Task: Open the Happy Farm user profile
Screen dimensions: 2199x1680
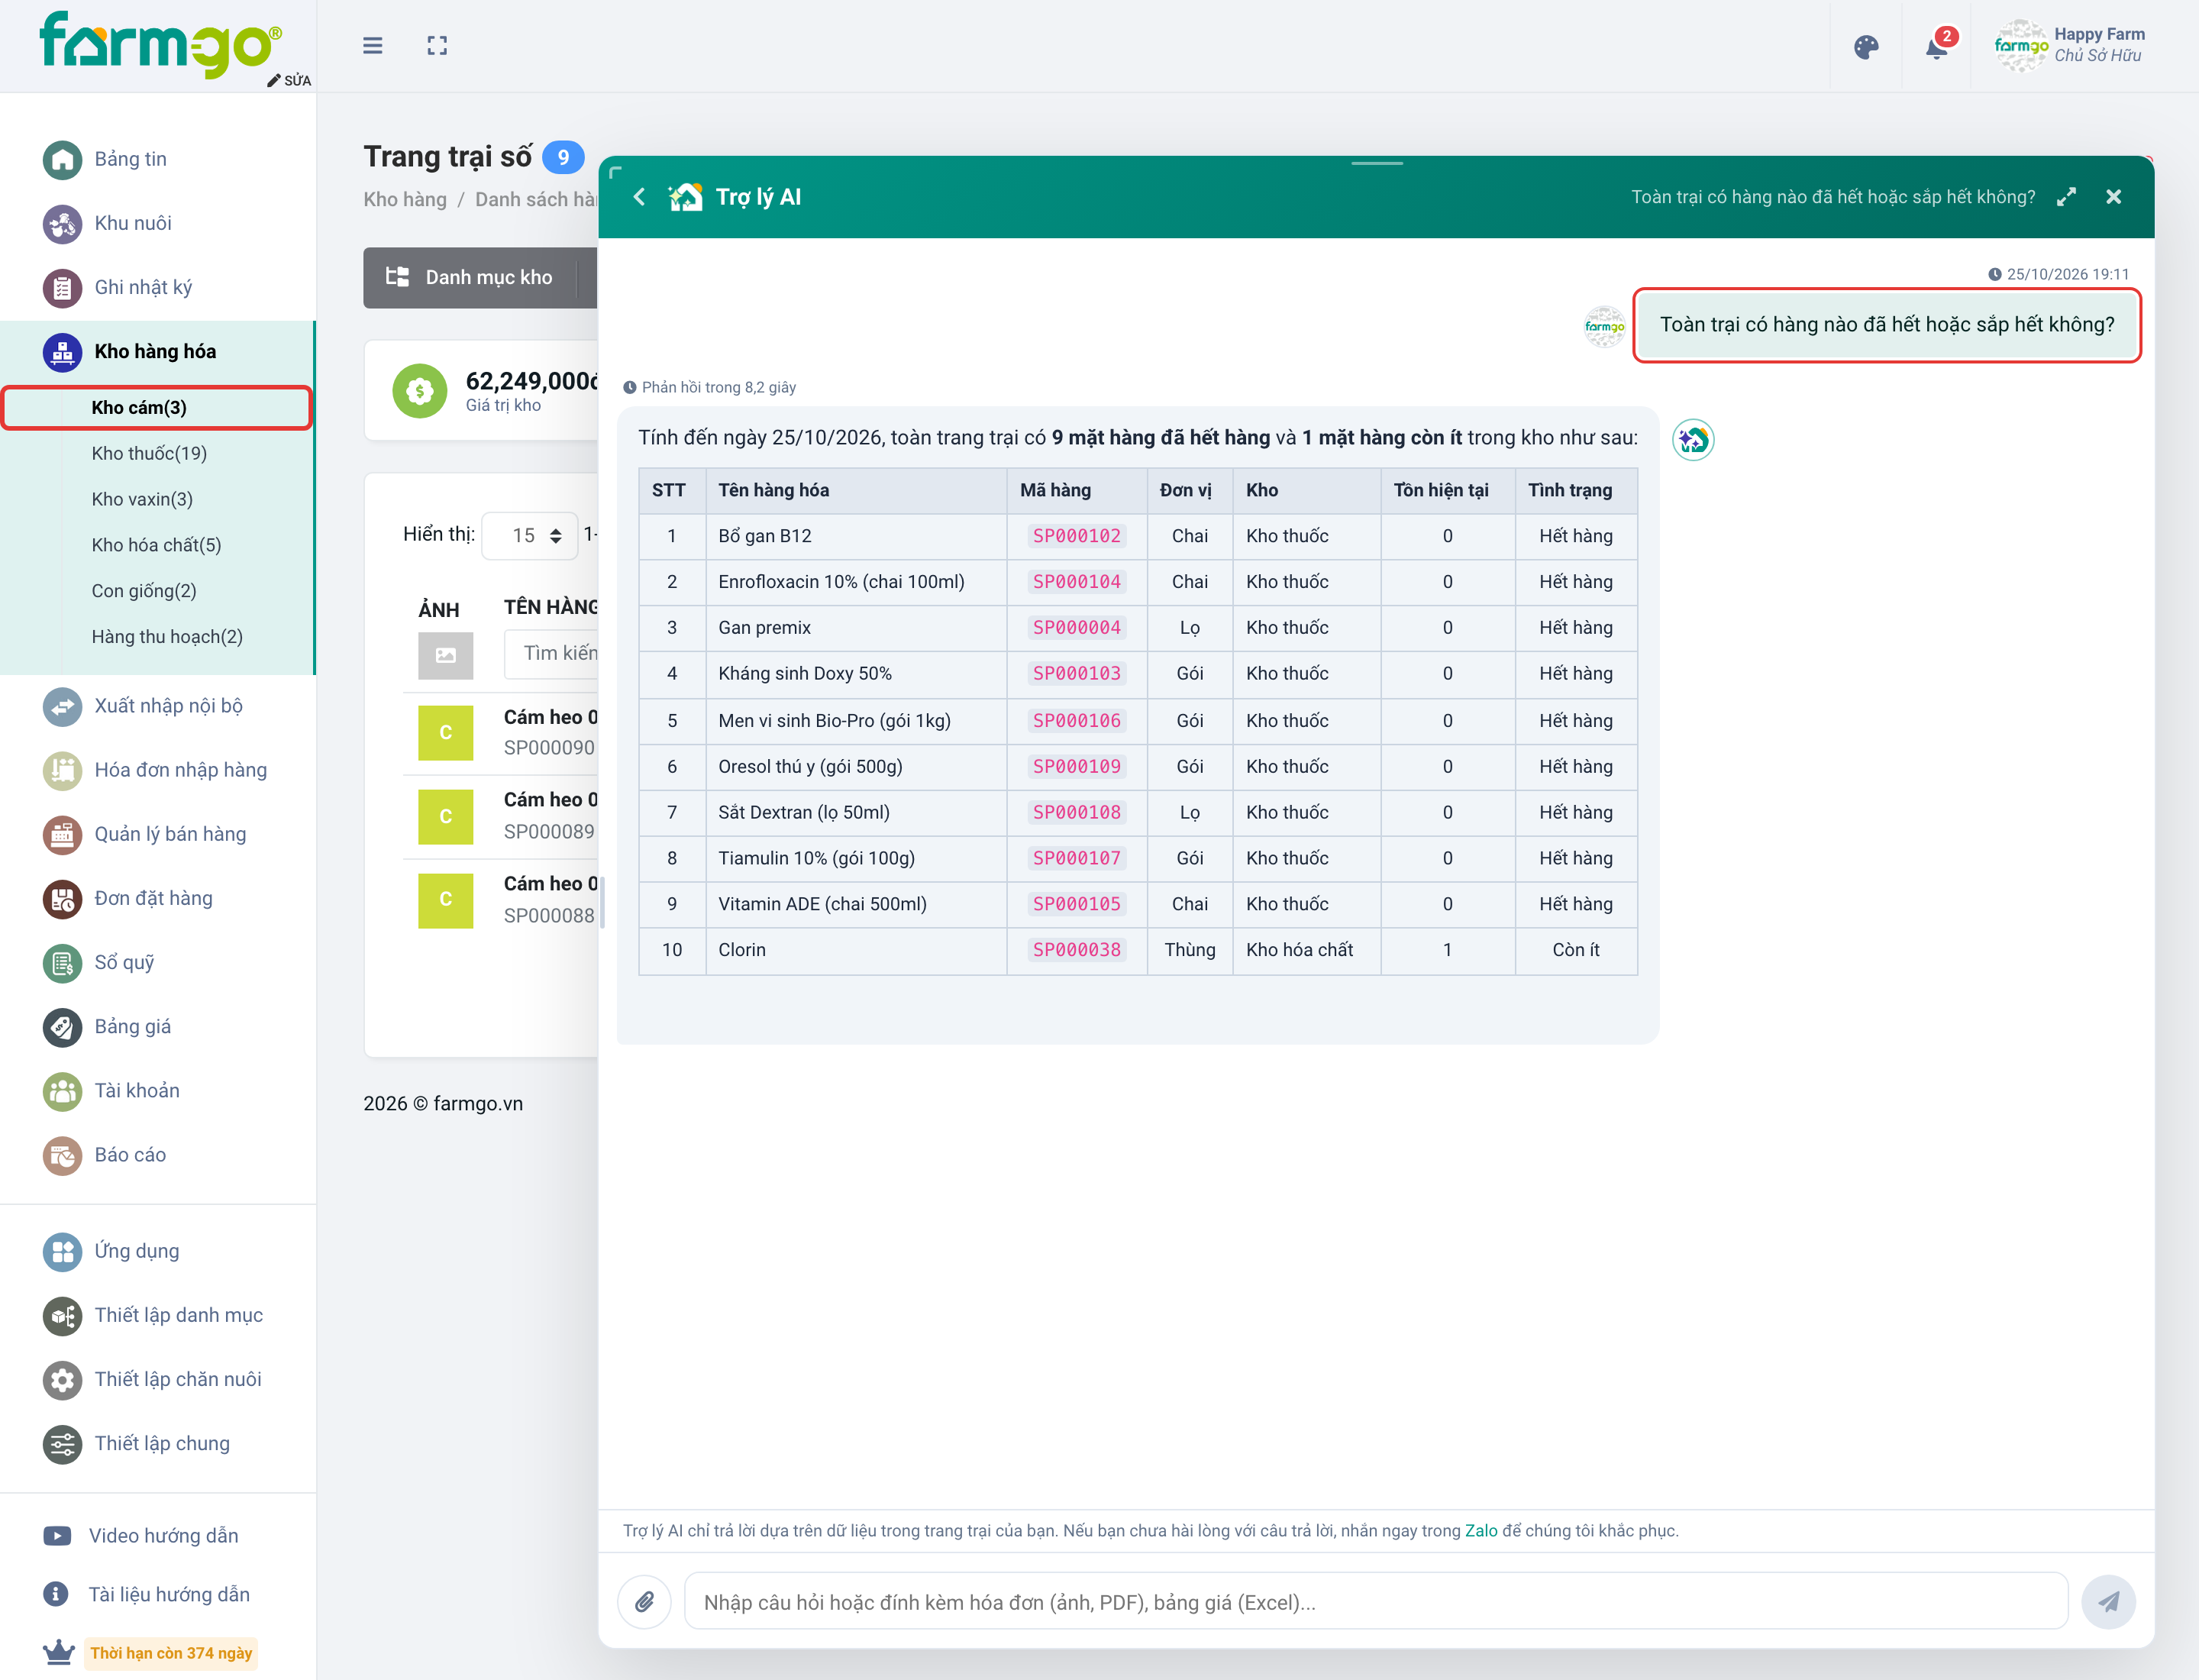Action: (x=2069, y=45)
